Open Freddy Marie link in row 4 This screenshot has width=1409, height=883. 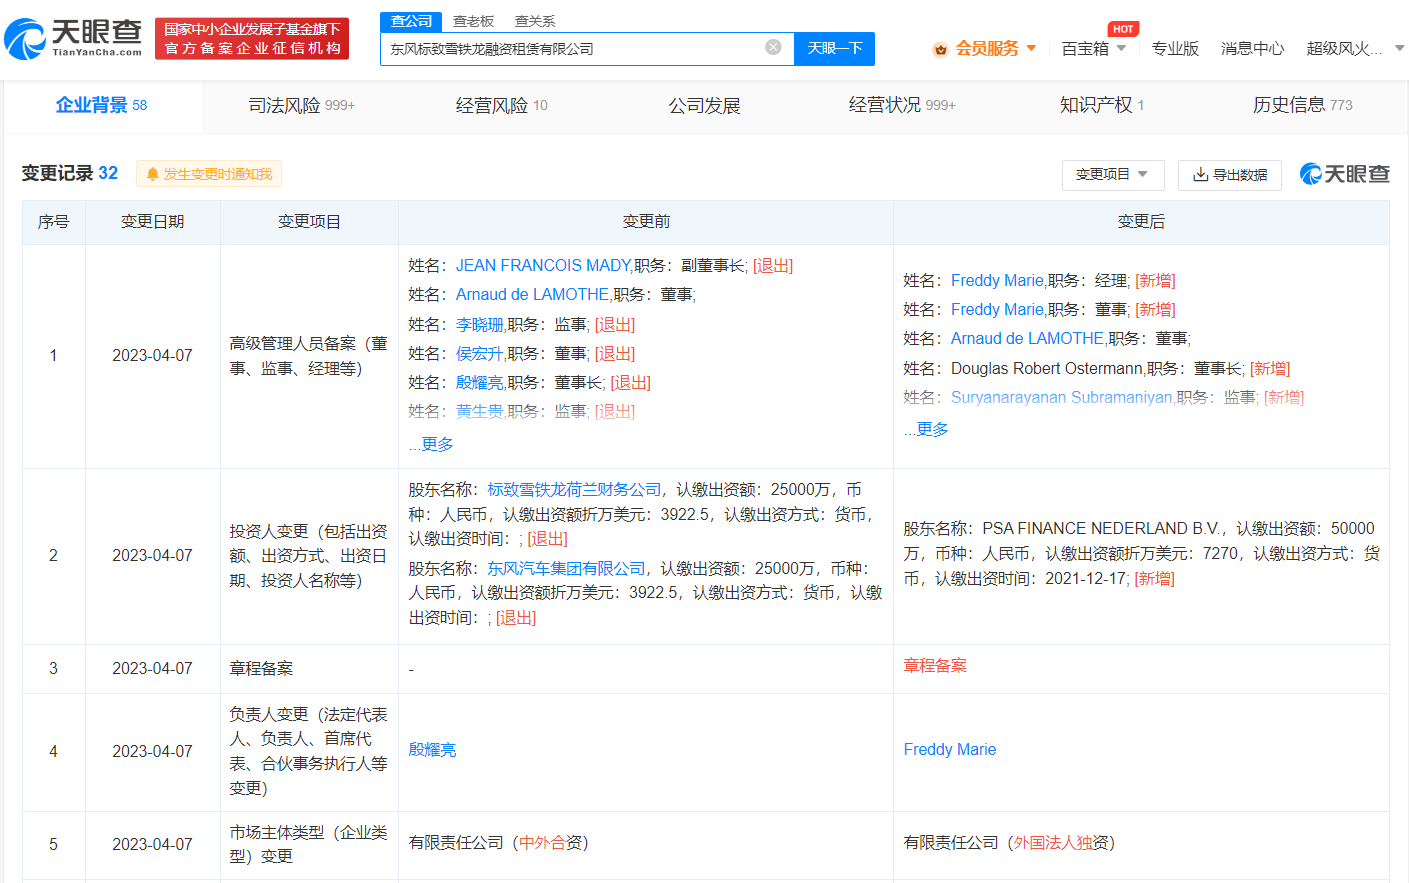tap(950, 749)
